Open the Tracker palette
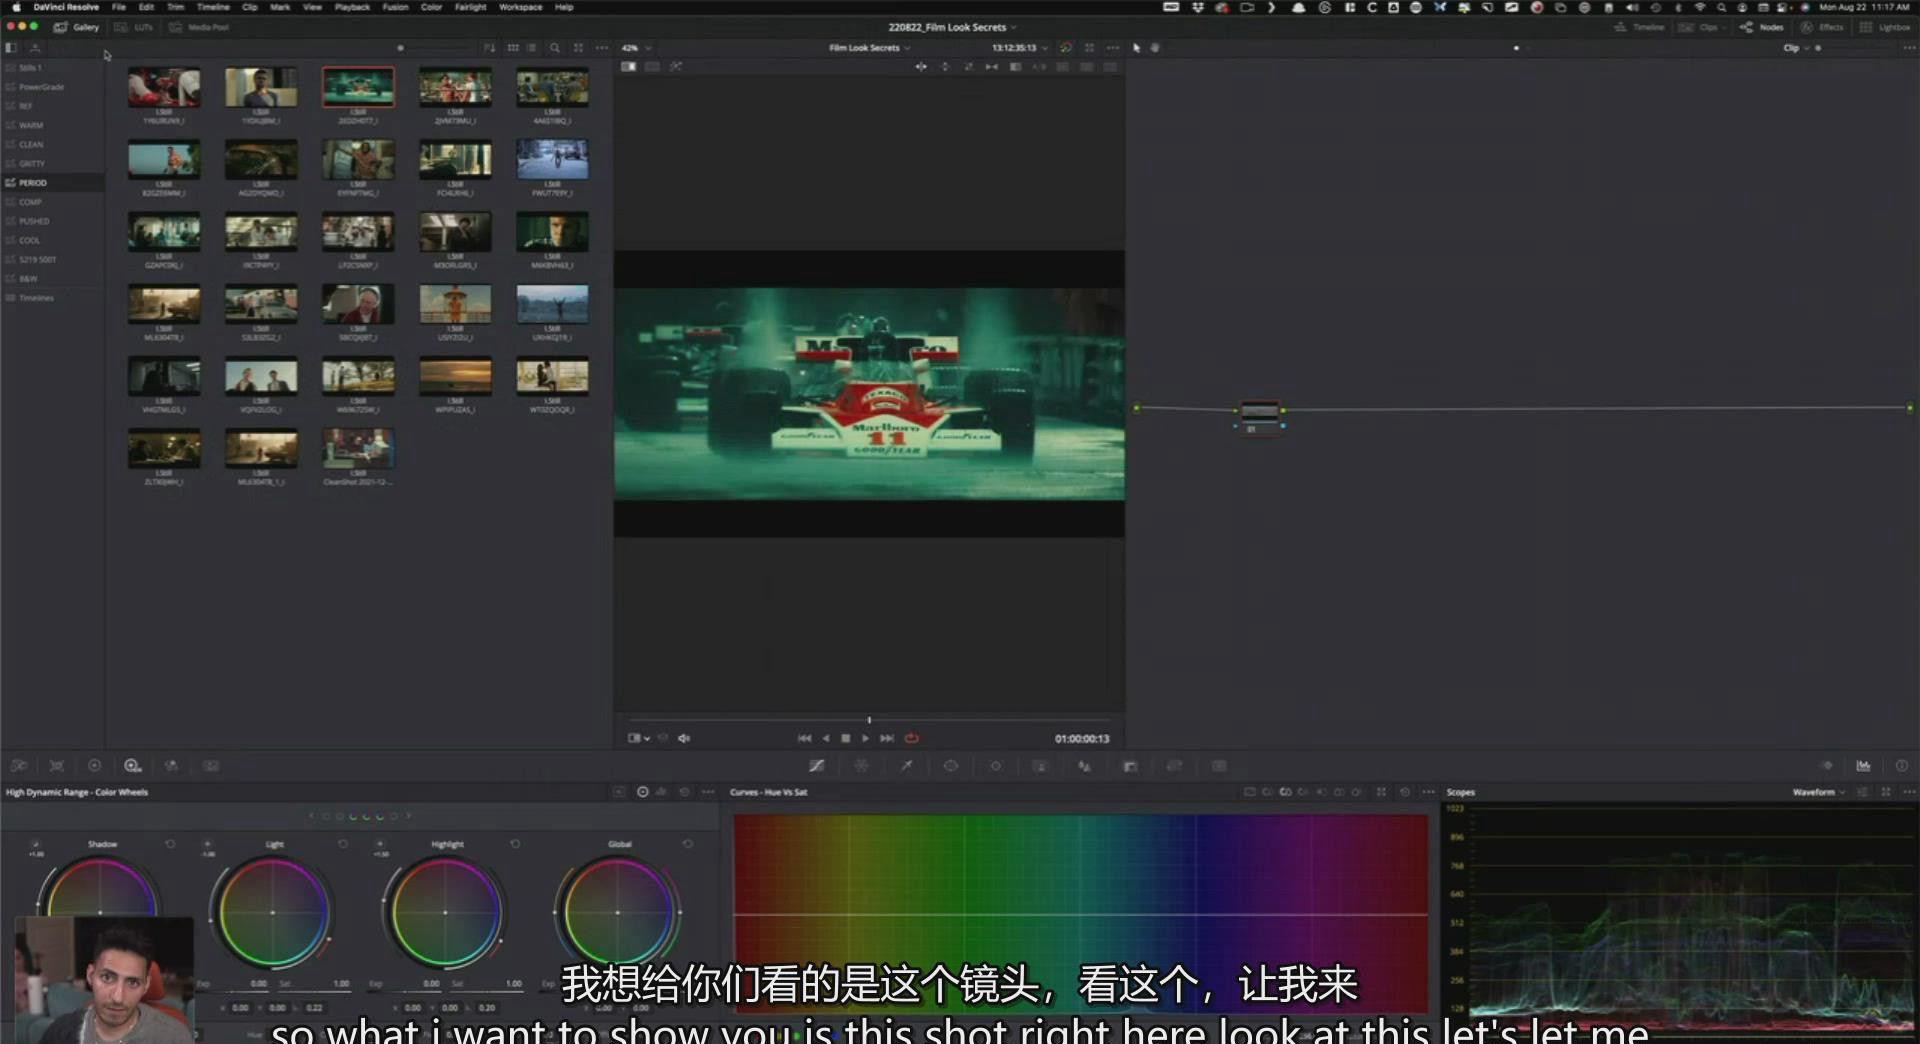 pos(996,766)
